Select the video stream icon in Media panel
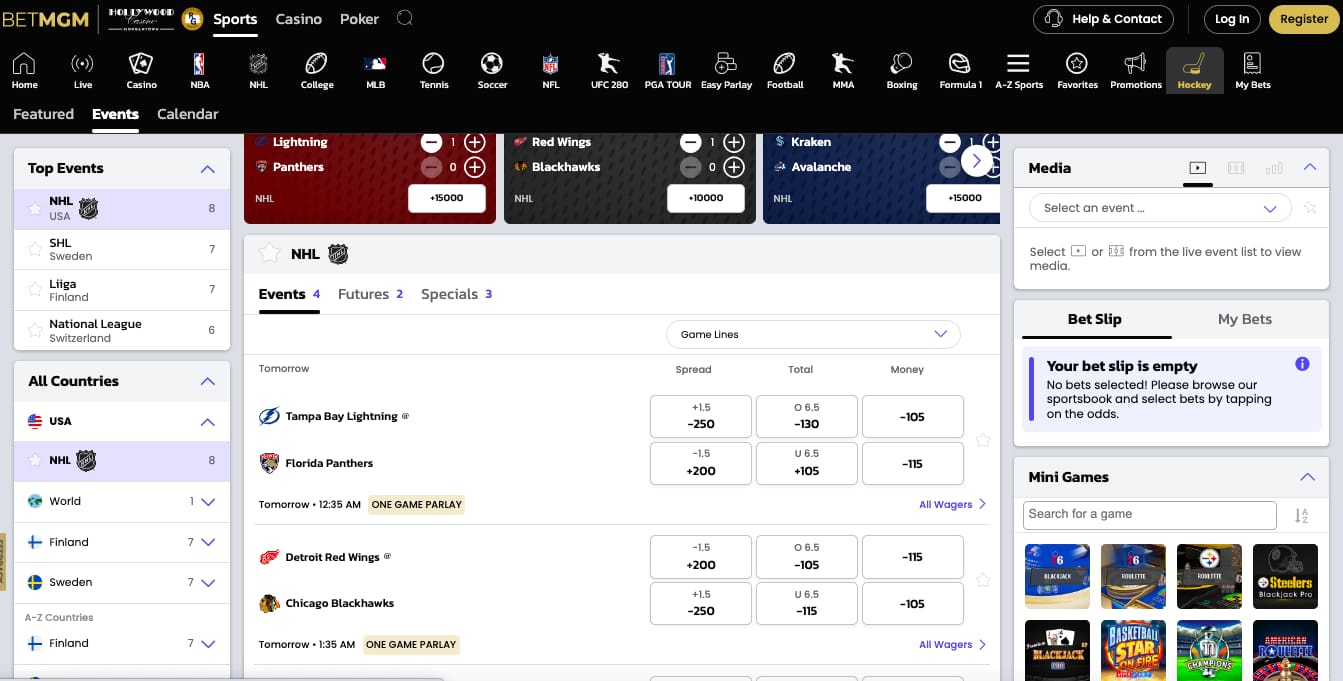Viewport: 1343px width, 681px height. 1198,168
